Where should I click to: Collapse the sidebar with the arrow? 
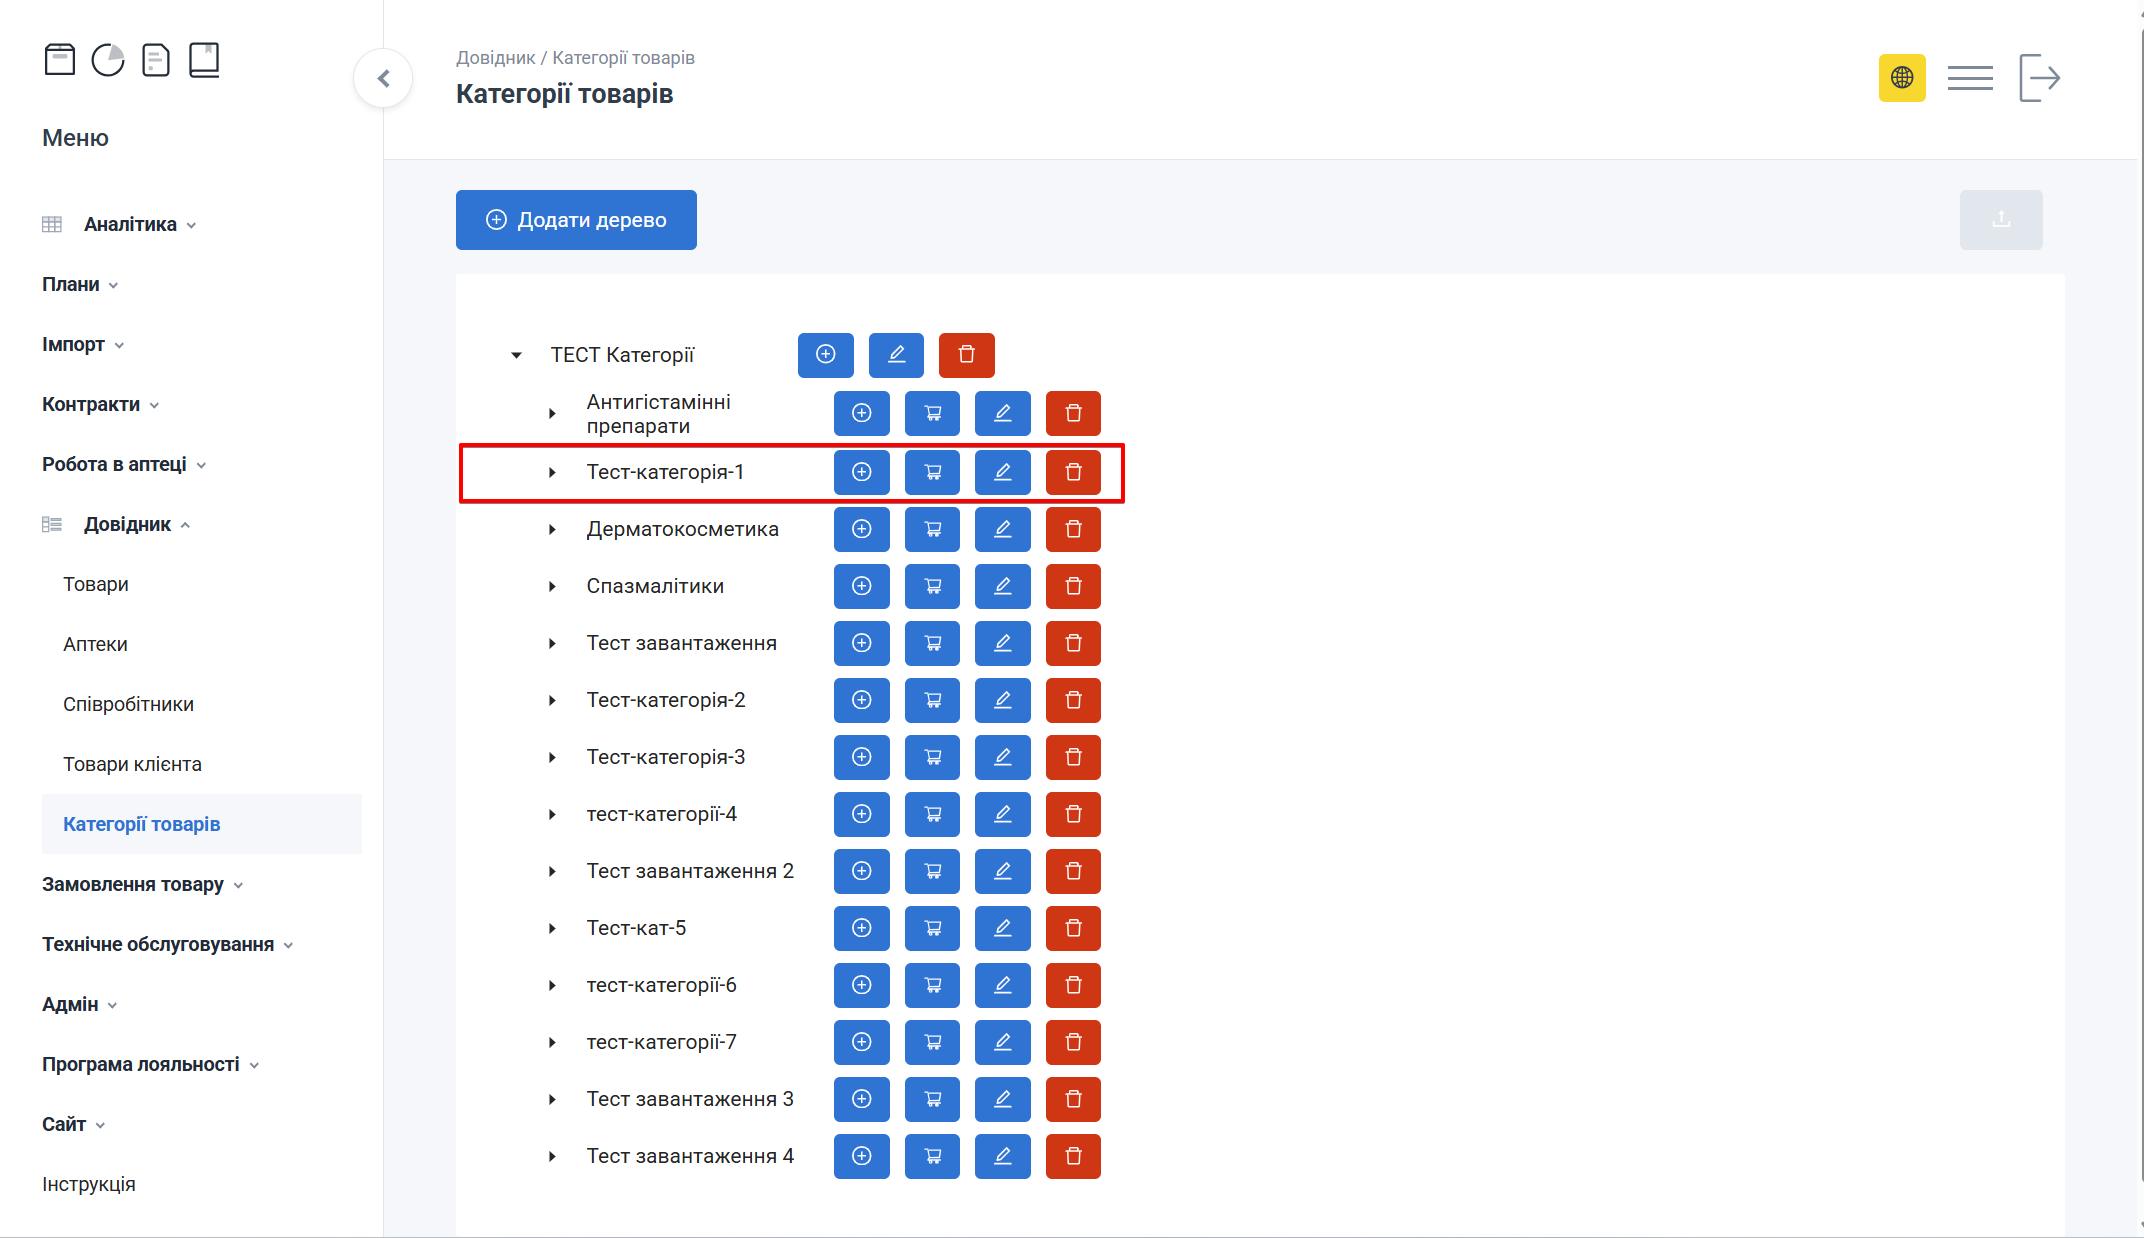(x=383, y=78)
